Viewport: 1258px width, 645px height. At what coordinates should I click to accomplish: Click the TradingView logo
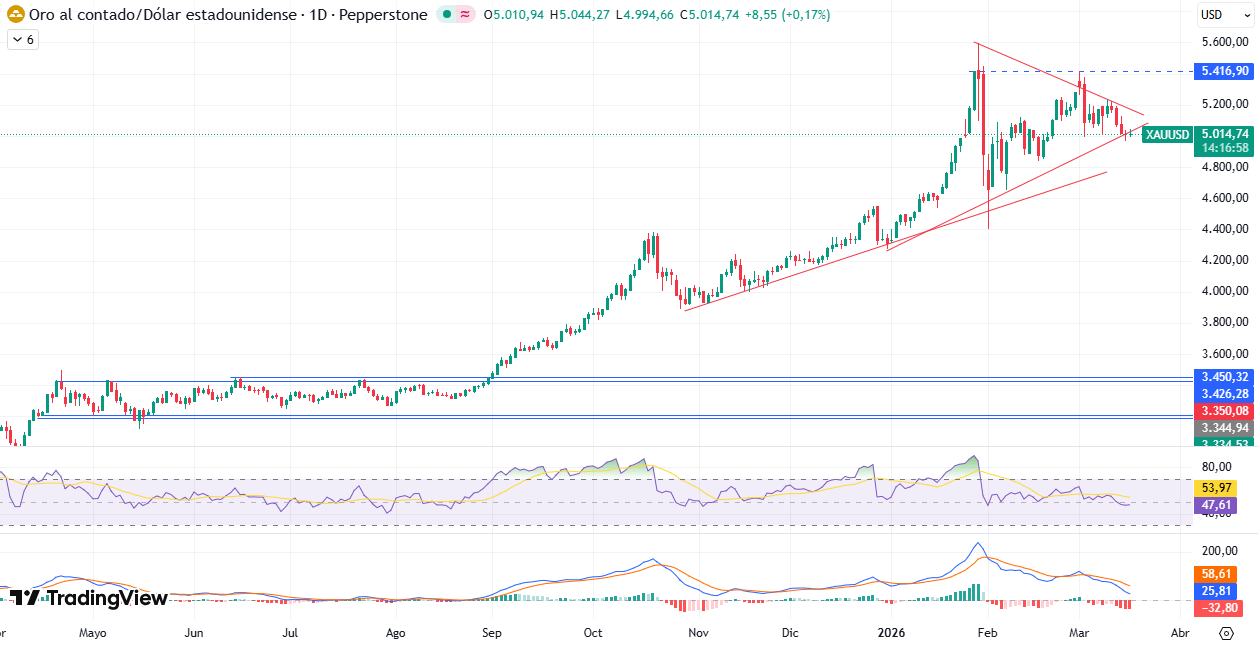[x=88, y=598]
